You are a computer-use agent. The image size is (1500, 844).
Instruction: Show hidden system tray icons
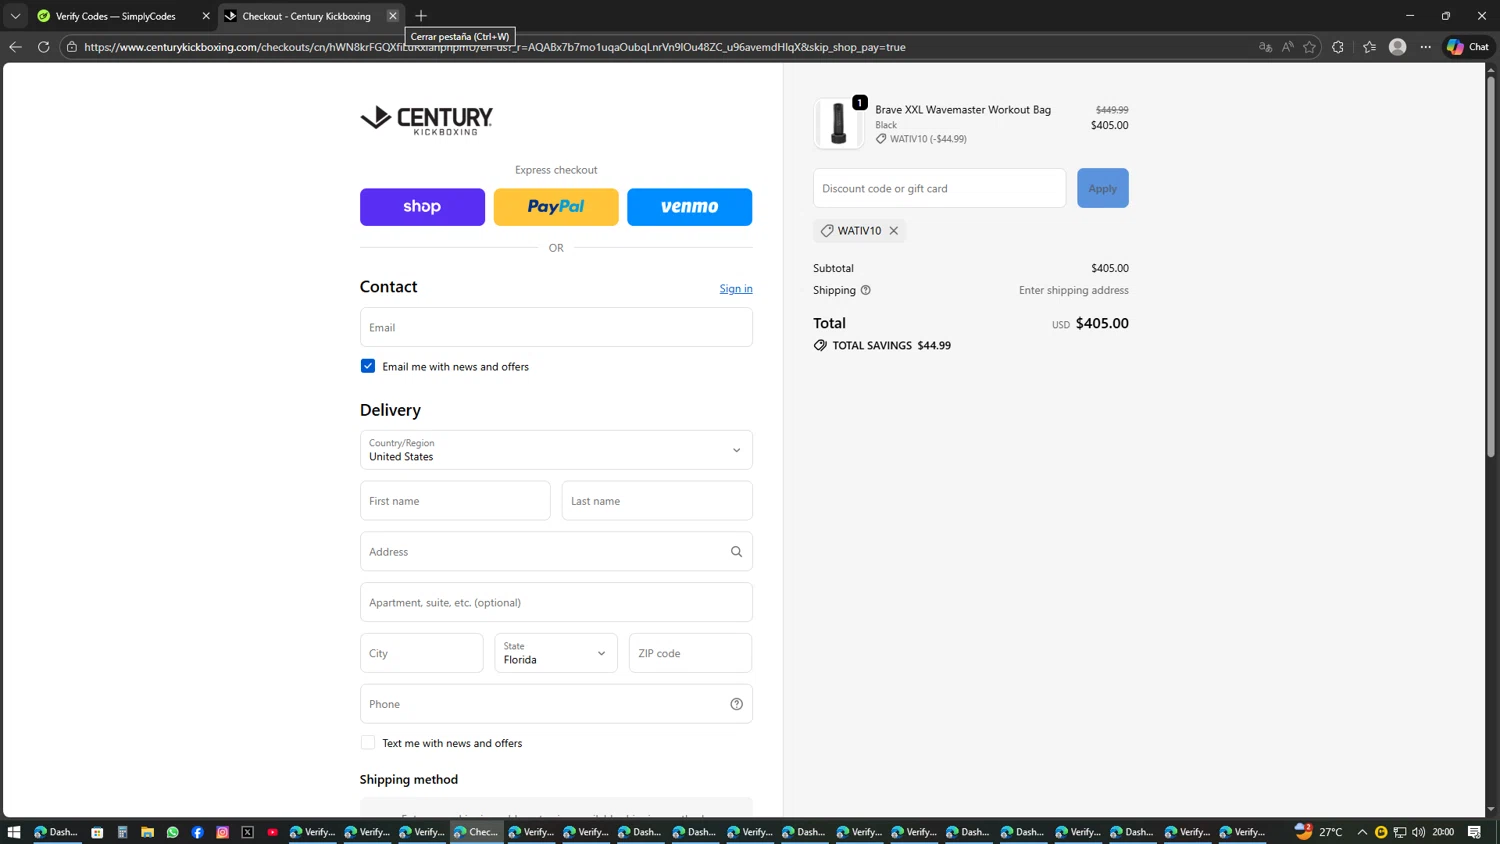click(x=1362, y=832)
